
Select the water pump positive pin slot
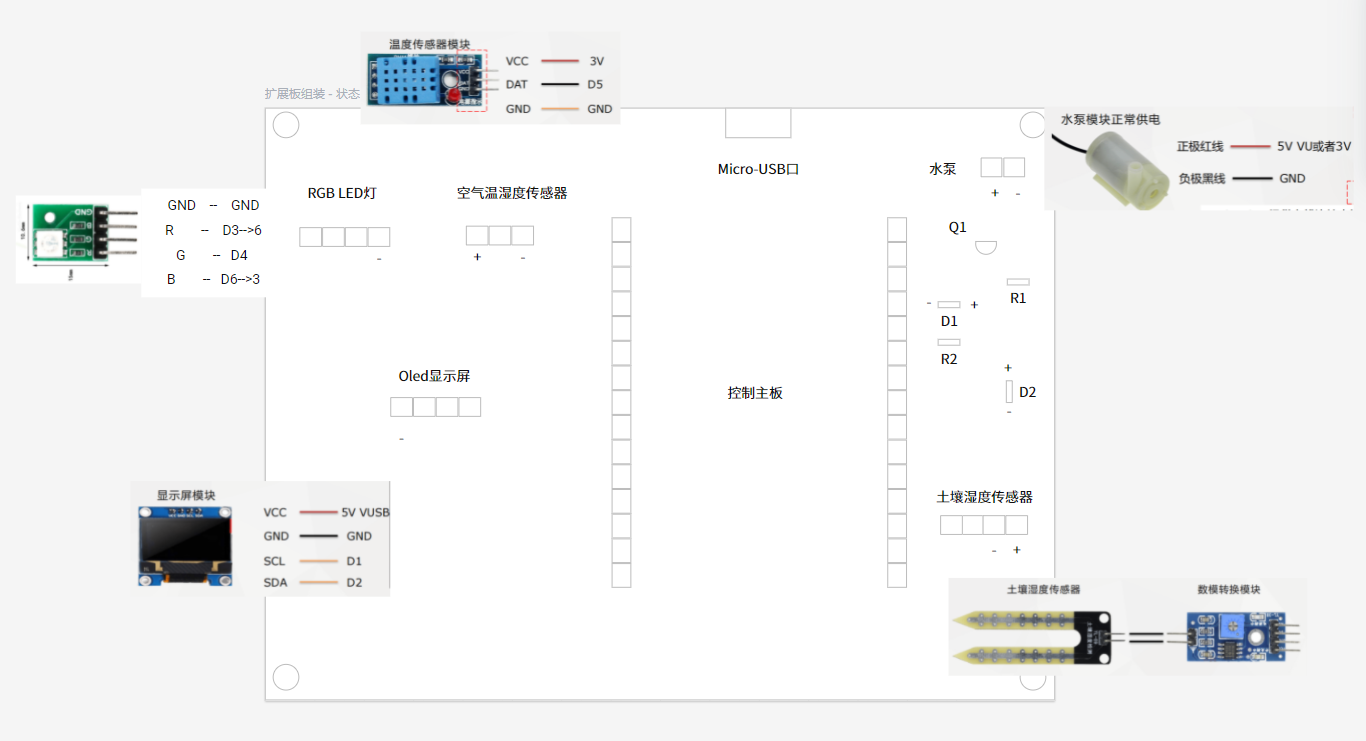991,168
